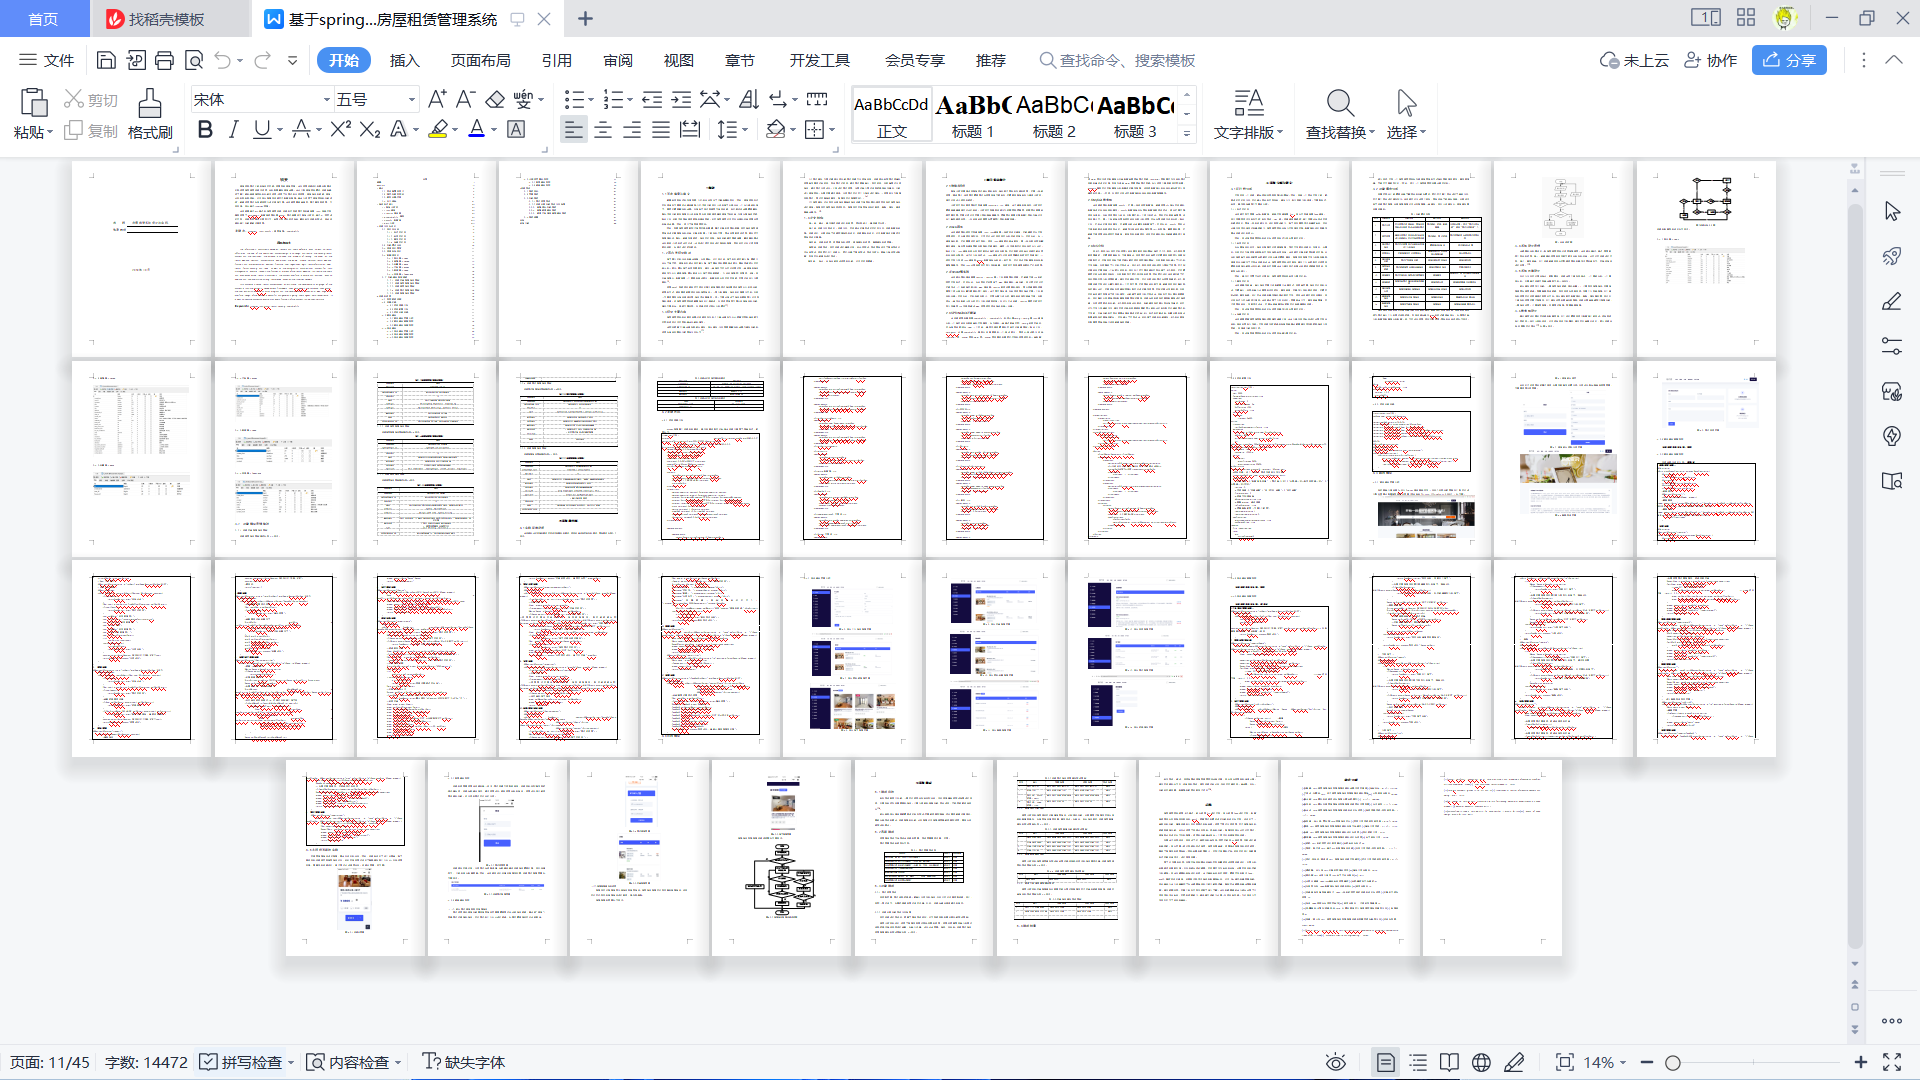Click the text highlight color icon
This screenshot has height=1080, width=1920.
click(438, 130)
